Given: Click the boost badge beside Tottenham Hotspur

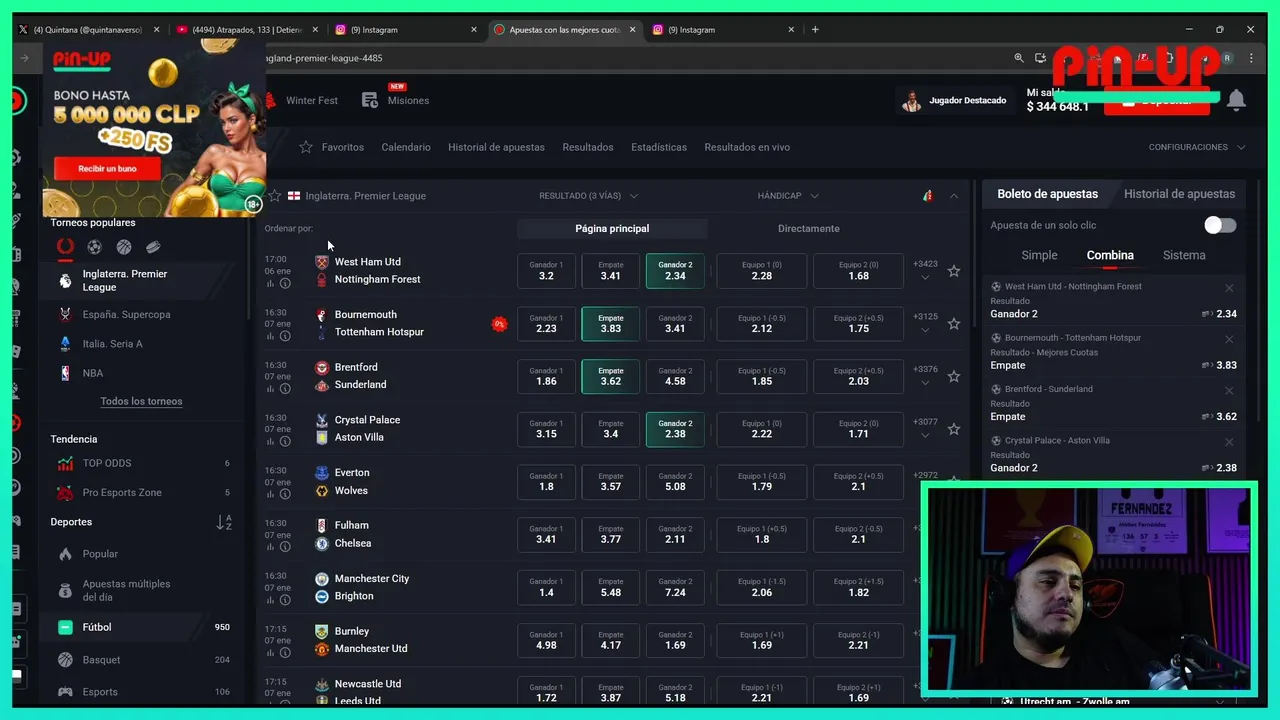Looking at the screenshot, I should (499, 324).
